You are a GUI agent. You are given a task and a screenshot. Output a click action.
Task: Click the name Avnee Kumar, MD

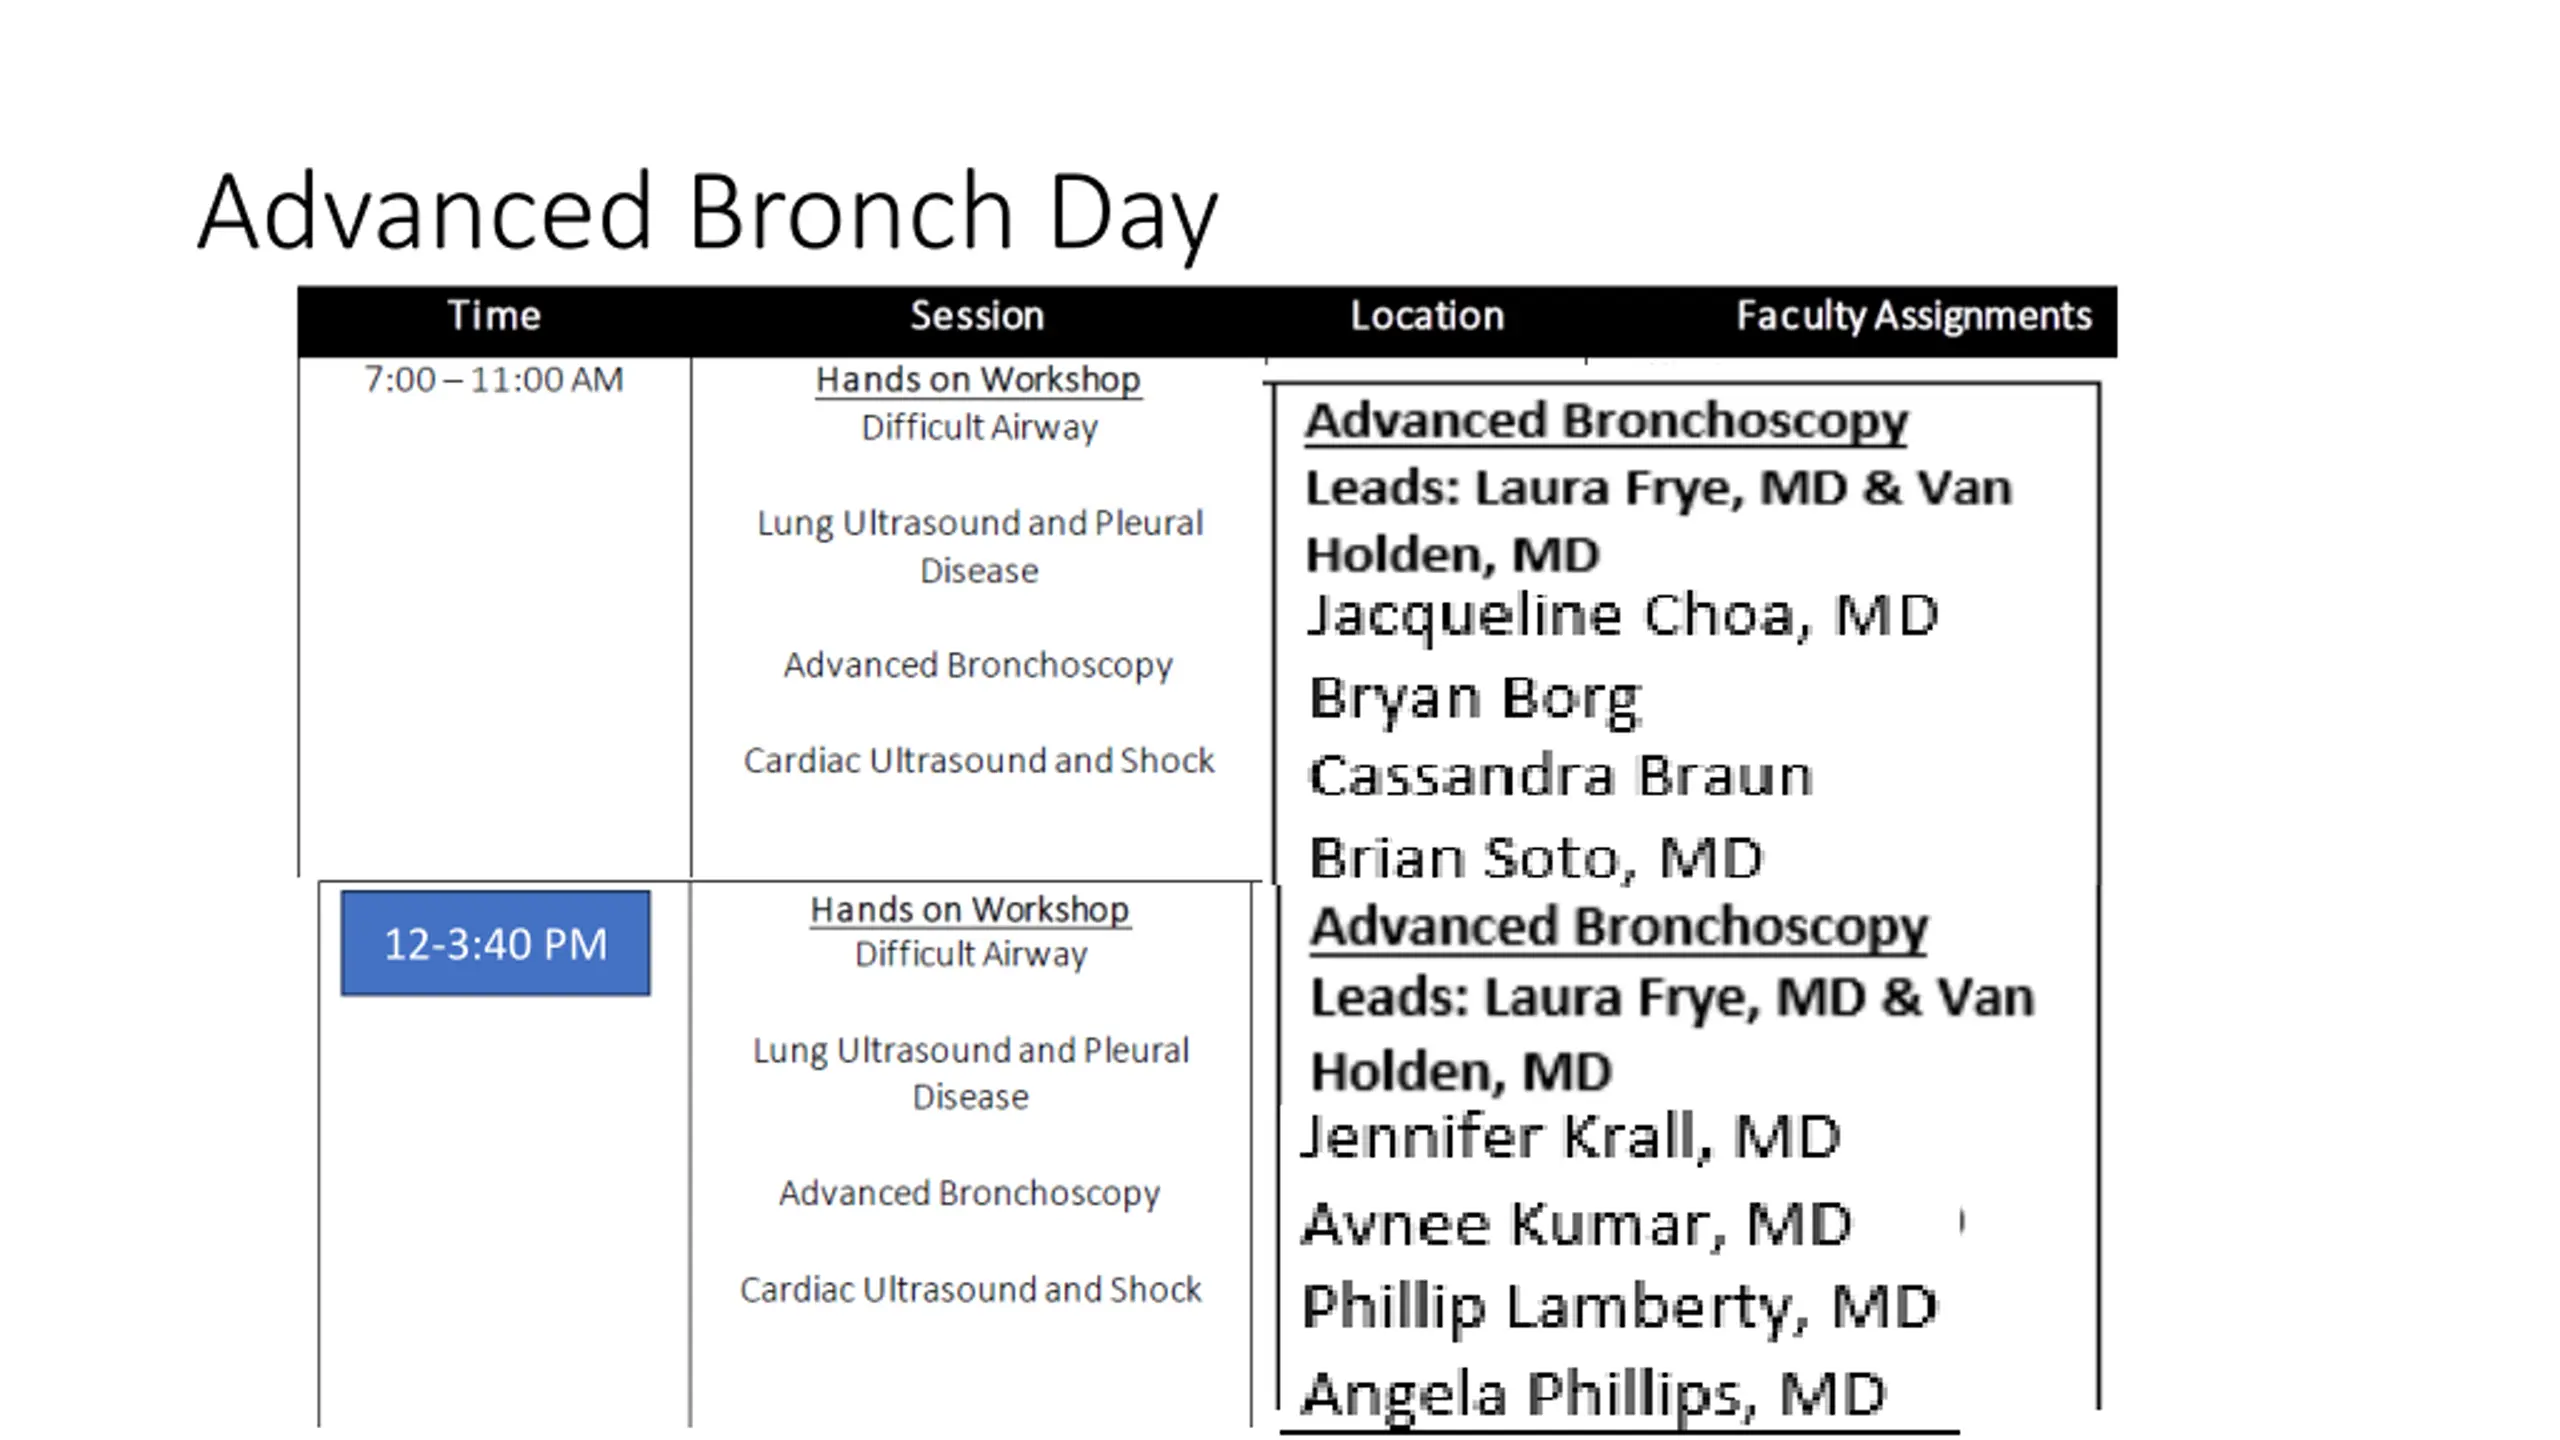coord(1578,1224)
